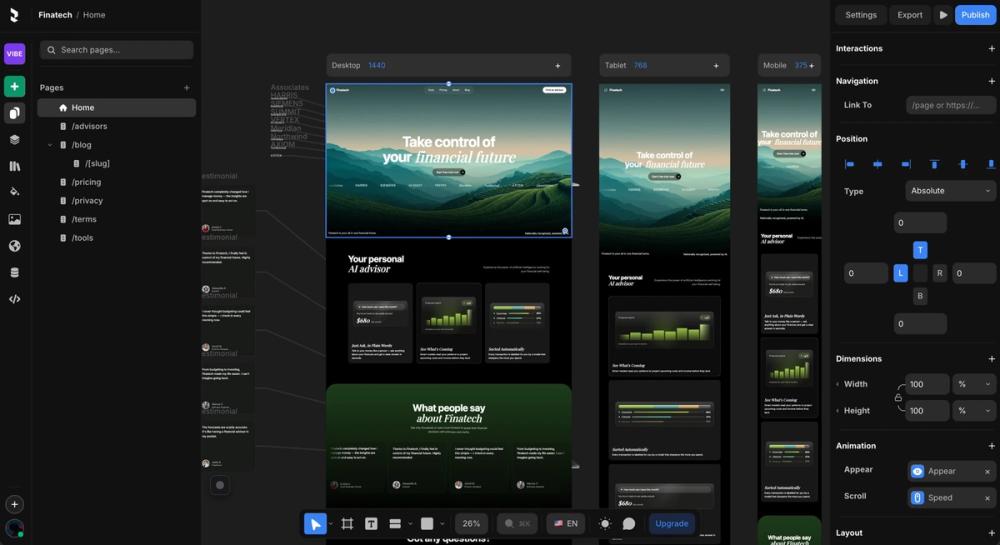Click the invite plus circle icon
Image resolution: width=1000 pixels, height=545 pixels.
coord(15,504)
